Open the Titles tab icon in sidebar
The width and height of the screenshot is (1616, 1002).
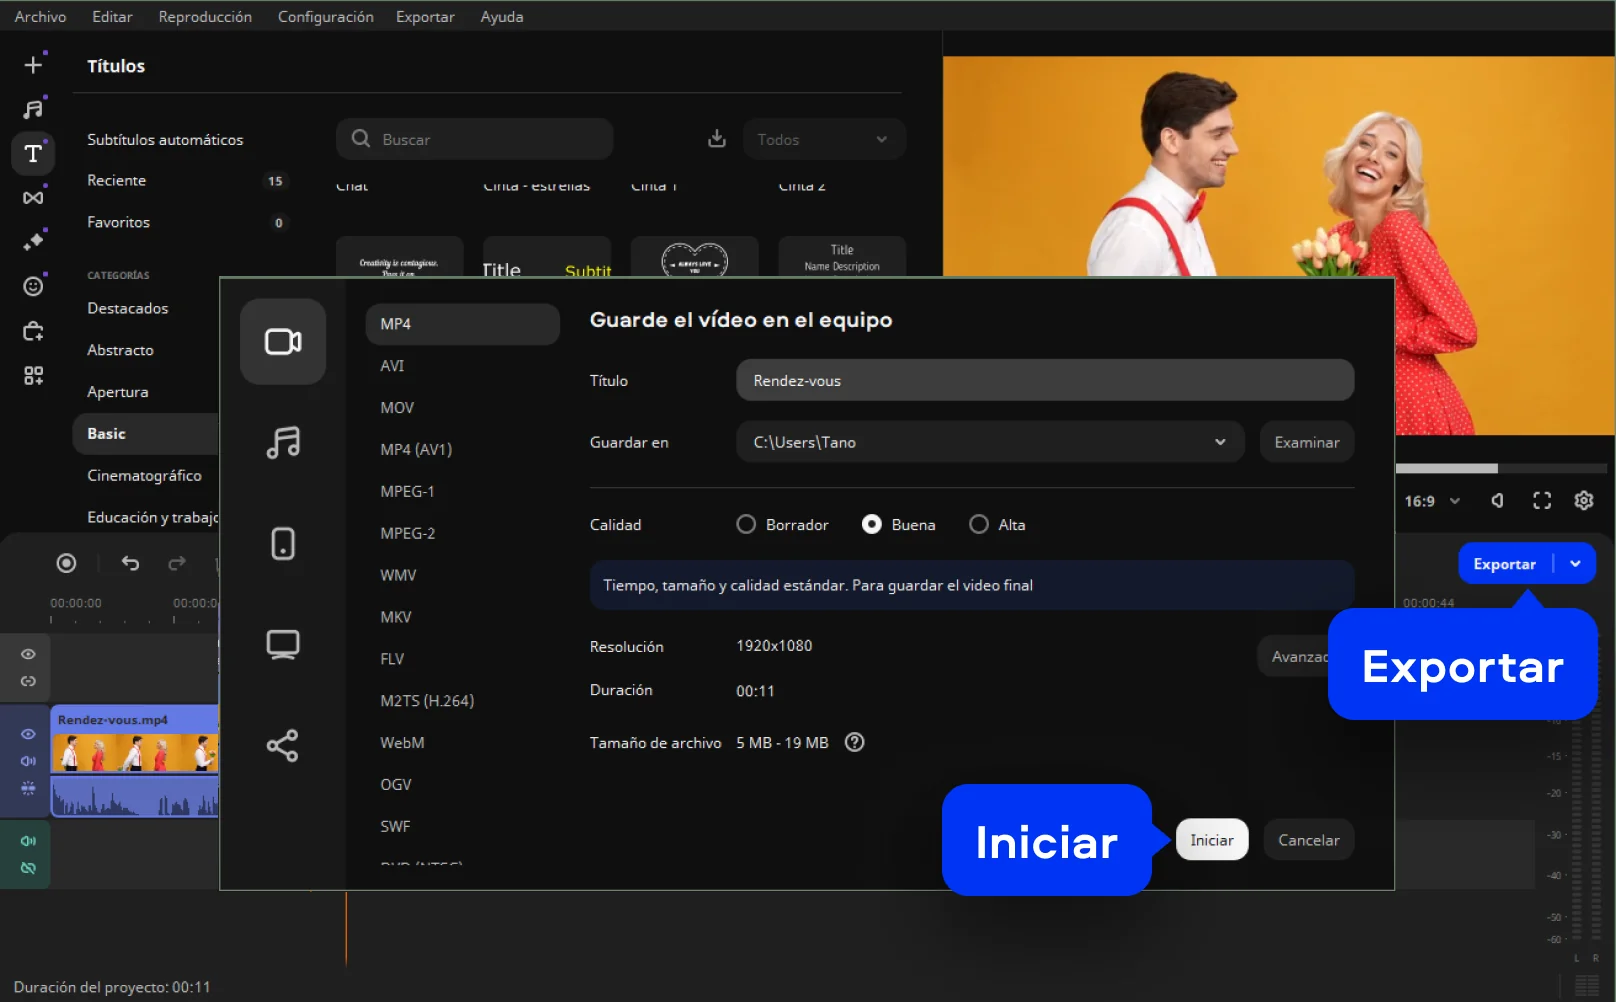click(x=33, y=154)
